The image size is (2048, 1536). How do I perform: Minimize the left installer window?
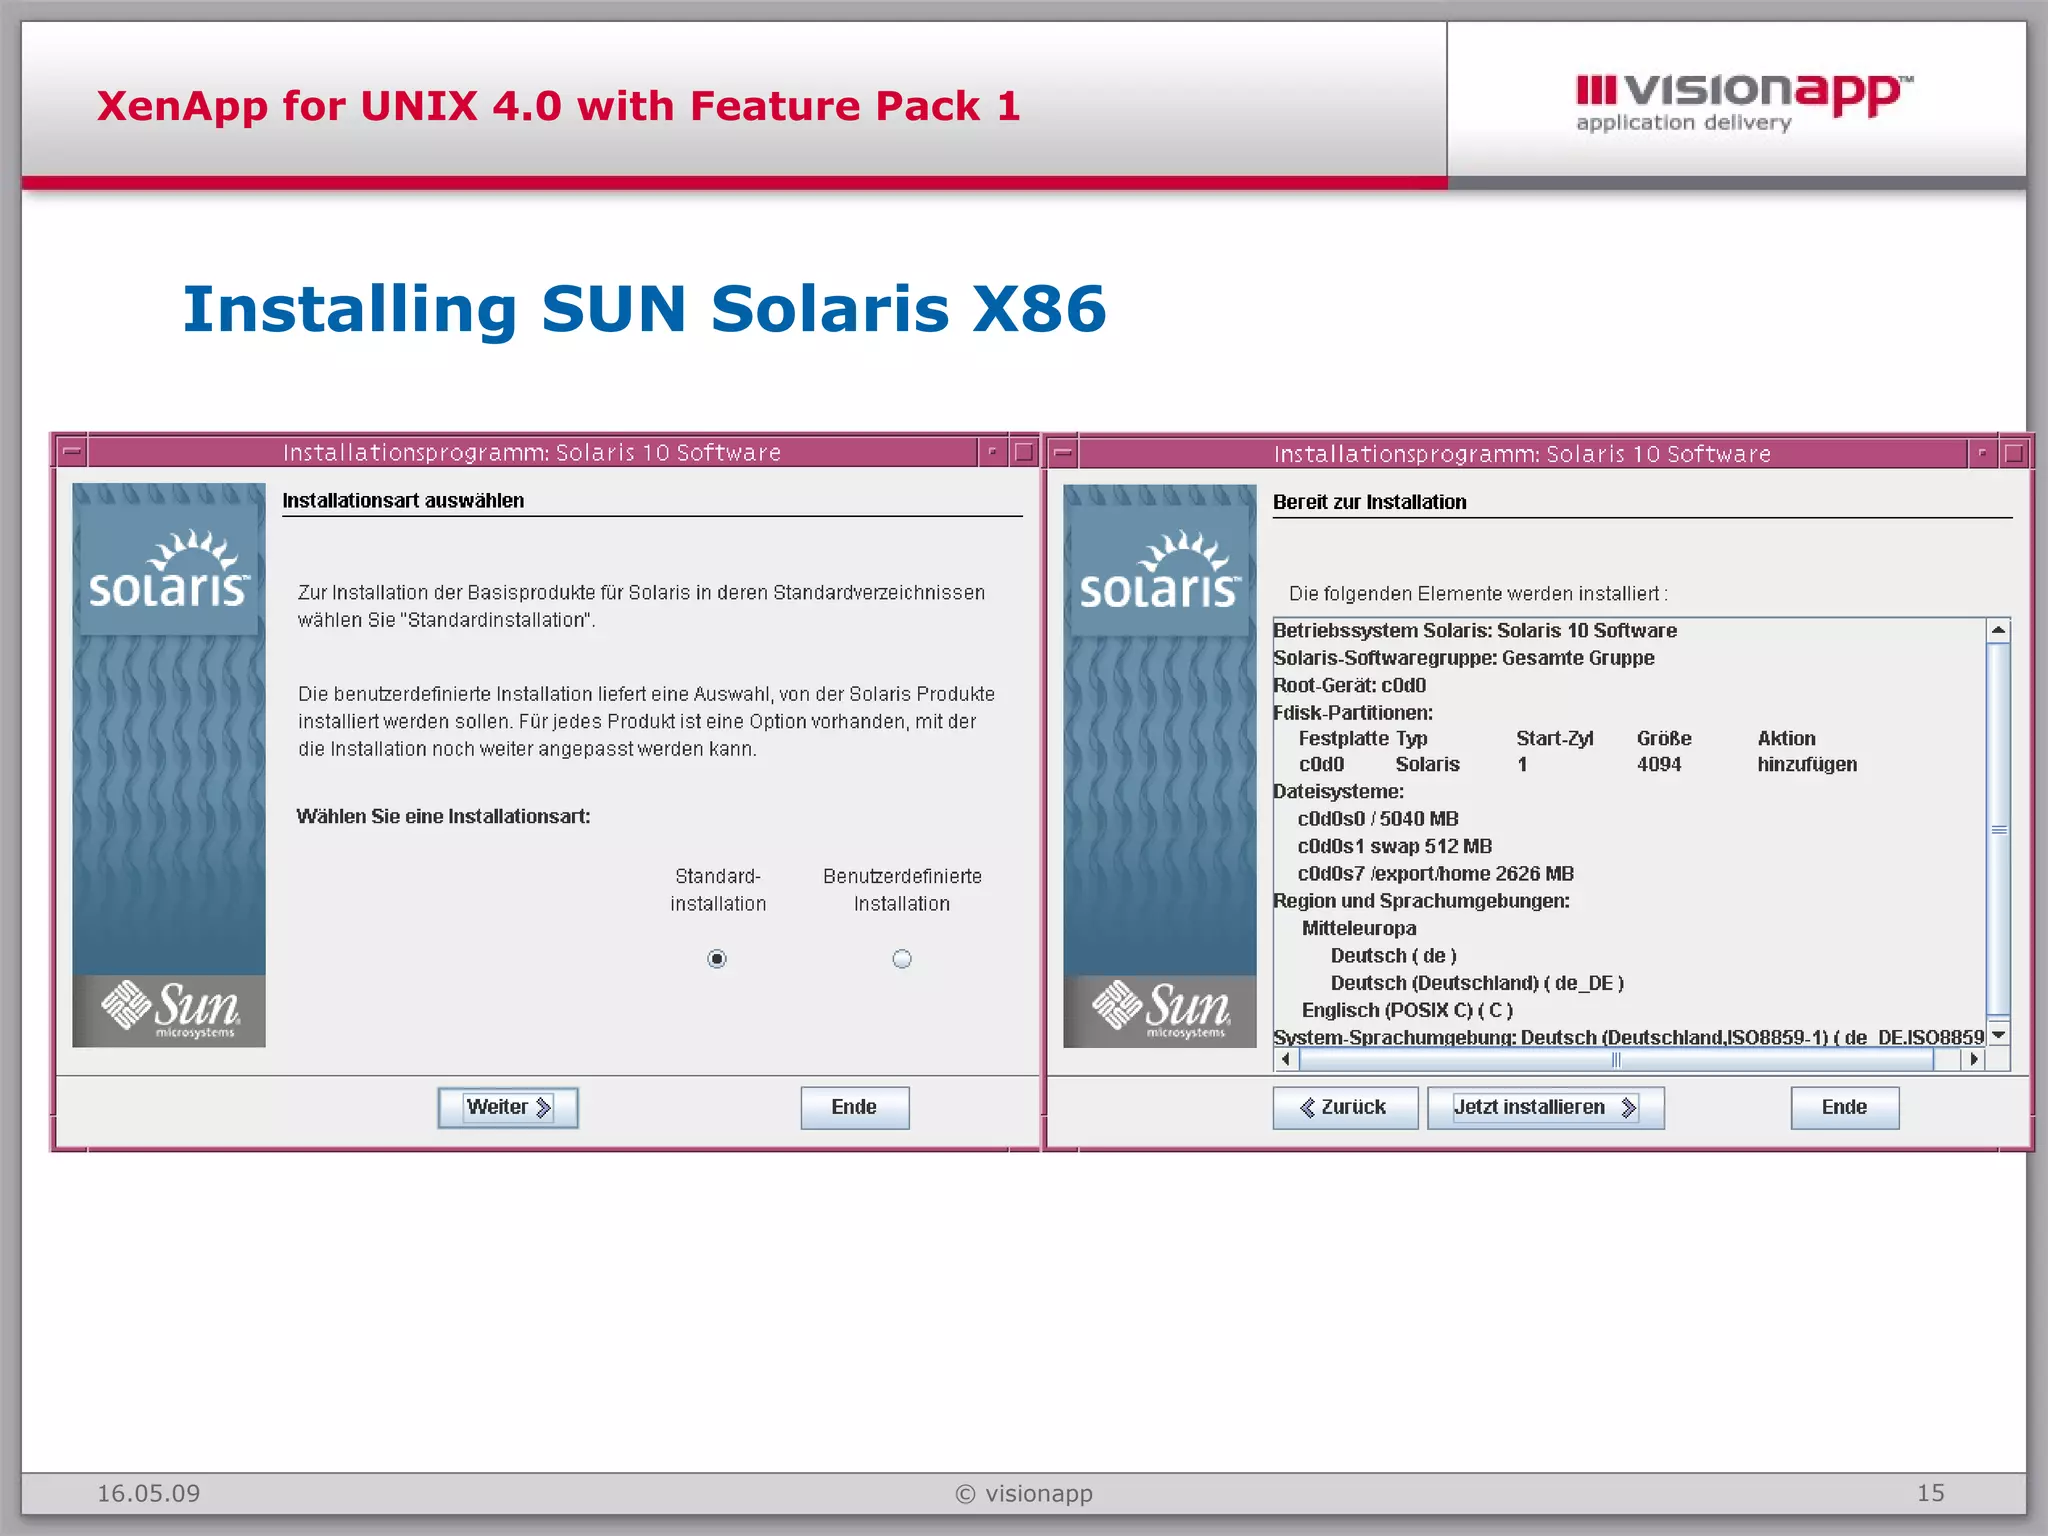coord(992,452)
